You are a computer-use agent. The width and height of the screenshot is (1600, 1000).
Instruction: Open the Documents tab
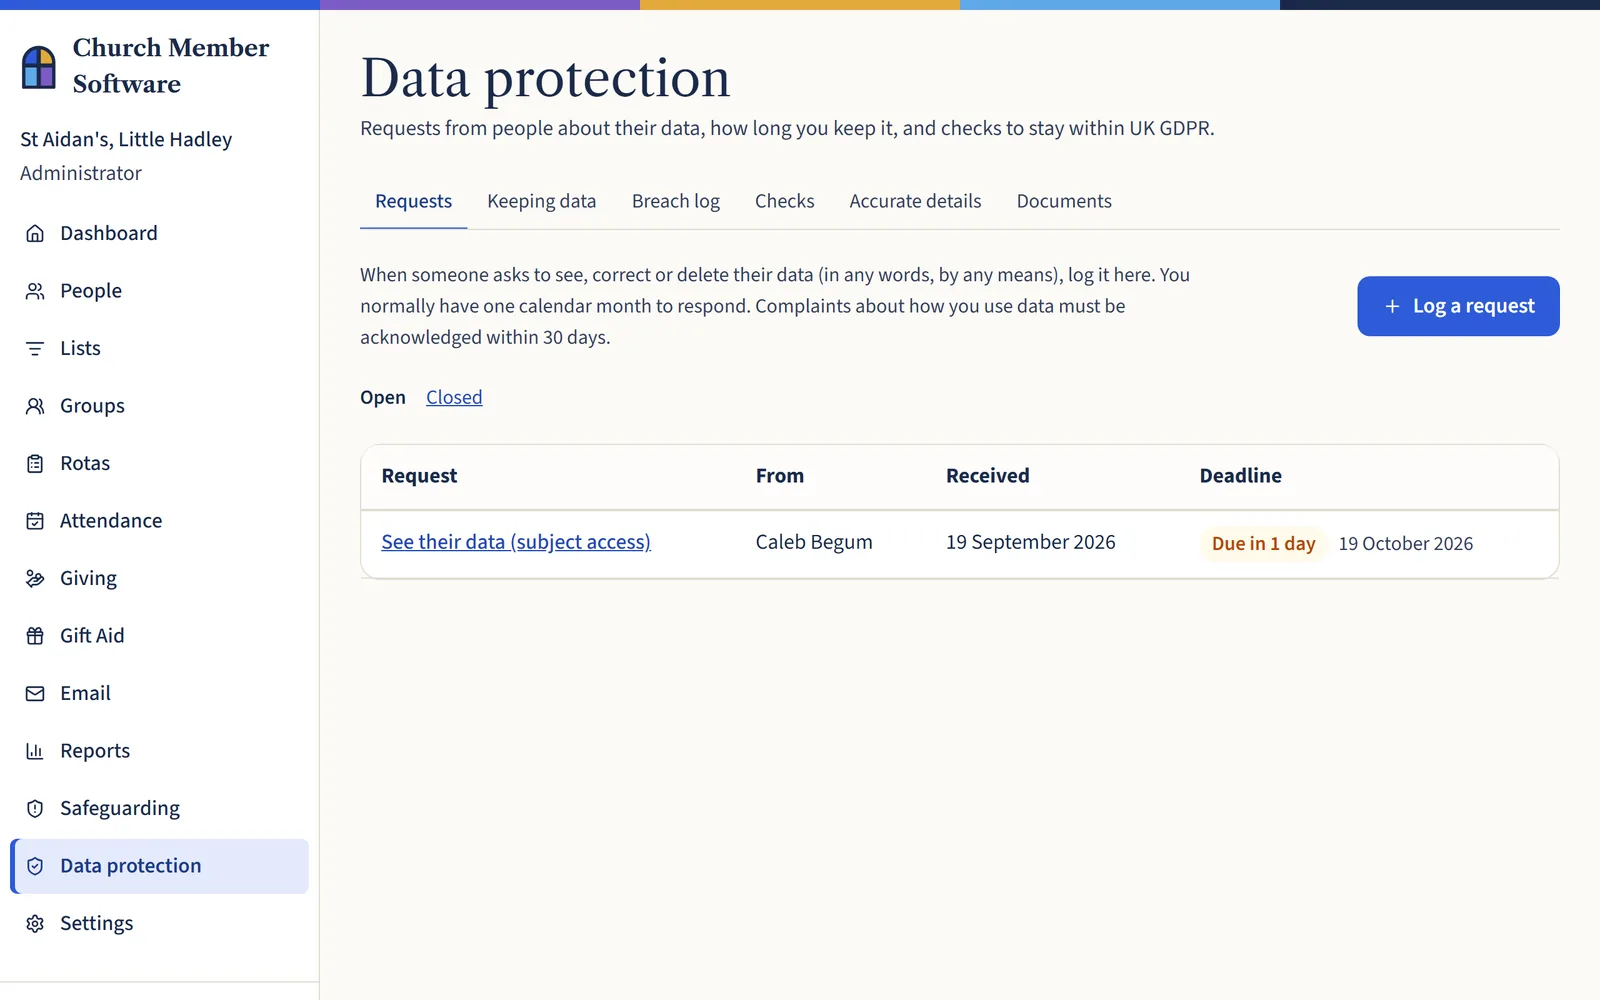(1064, 201)
